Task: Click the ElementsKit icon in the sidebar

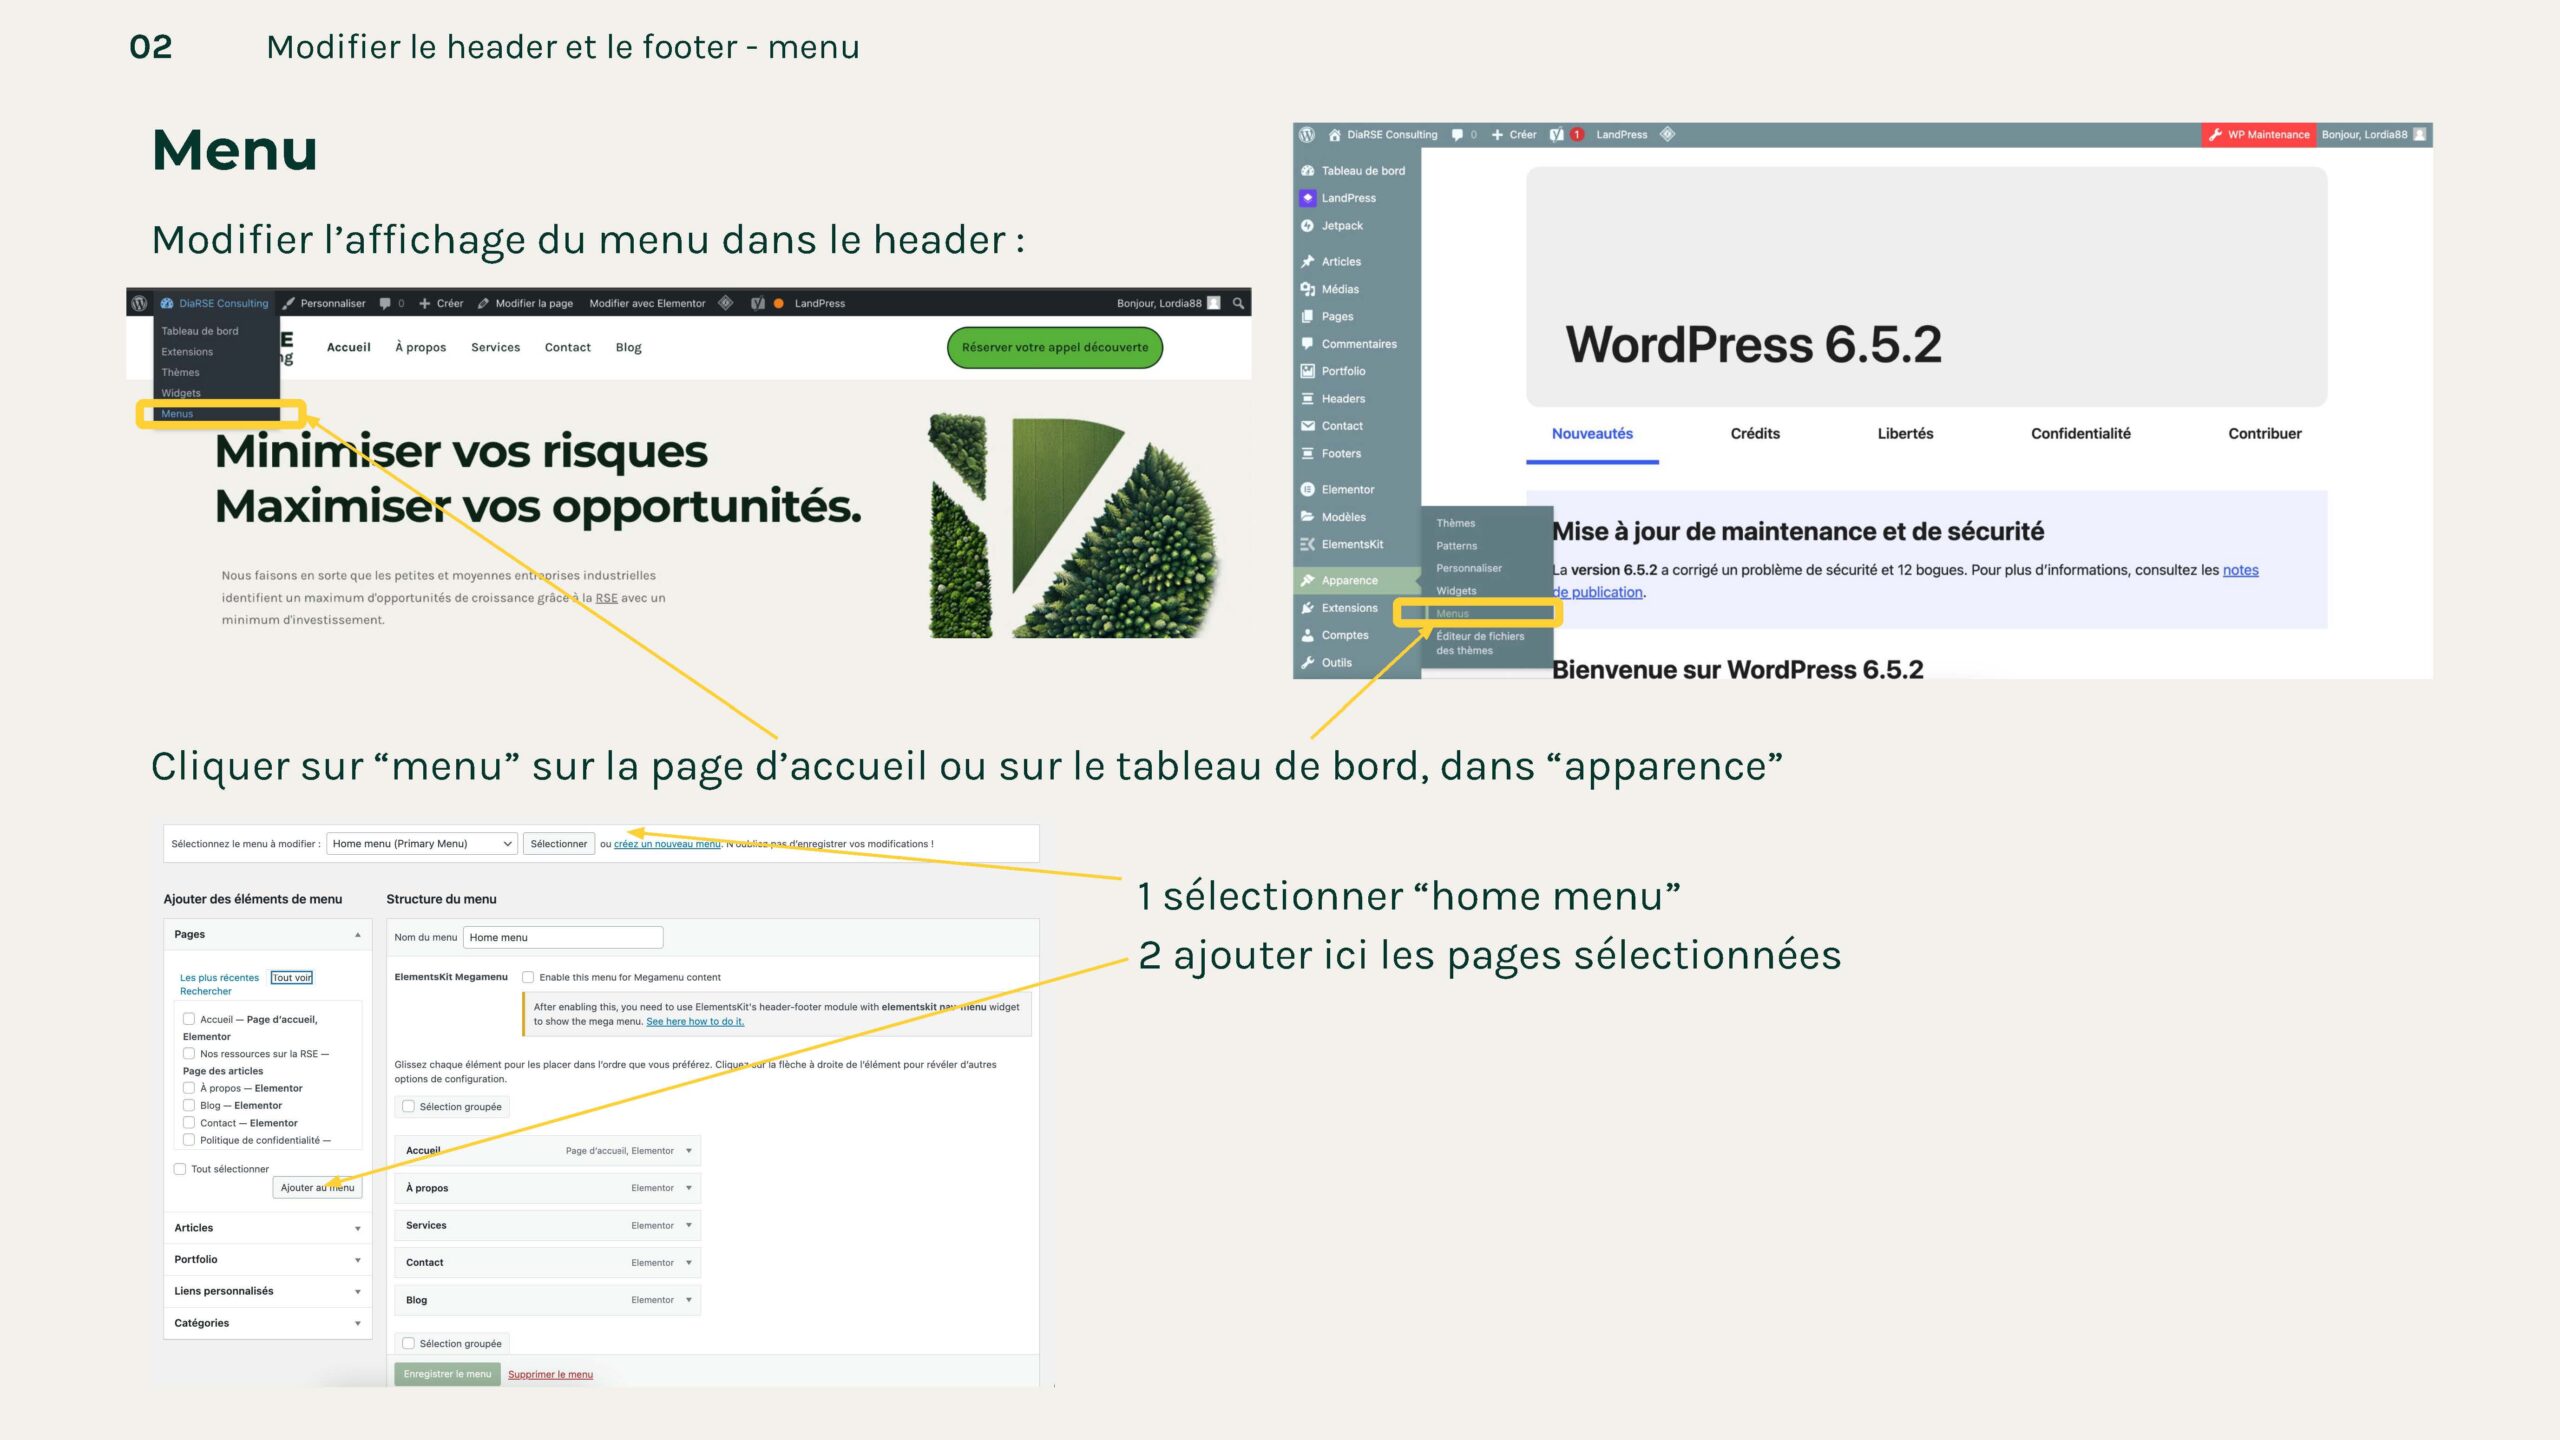Action: (1307, 544)
